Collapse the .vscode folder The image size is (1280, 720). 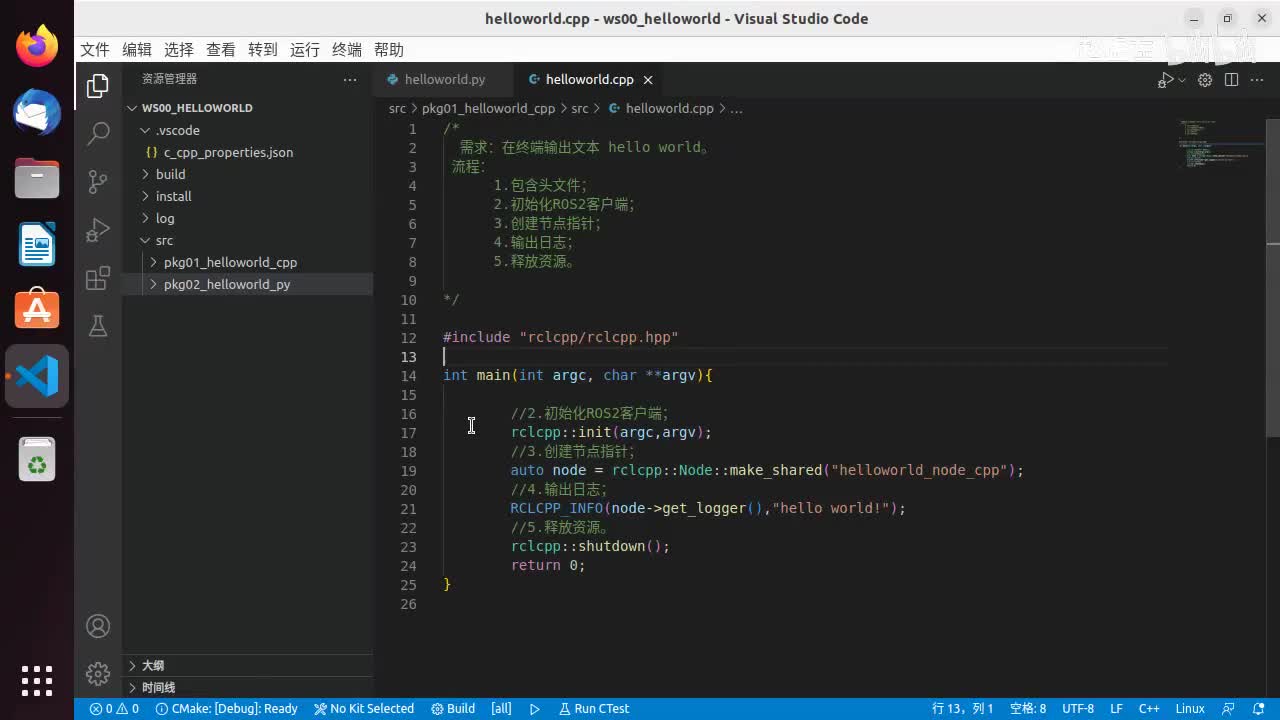click(248, 130)
